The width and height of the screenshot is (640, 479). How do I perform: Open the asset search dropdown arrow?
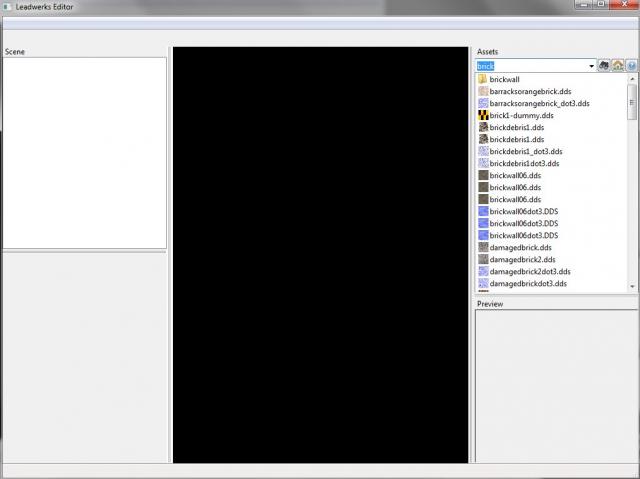(x=591, y=66)
